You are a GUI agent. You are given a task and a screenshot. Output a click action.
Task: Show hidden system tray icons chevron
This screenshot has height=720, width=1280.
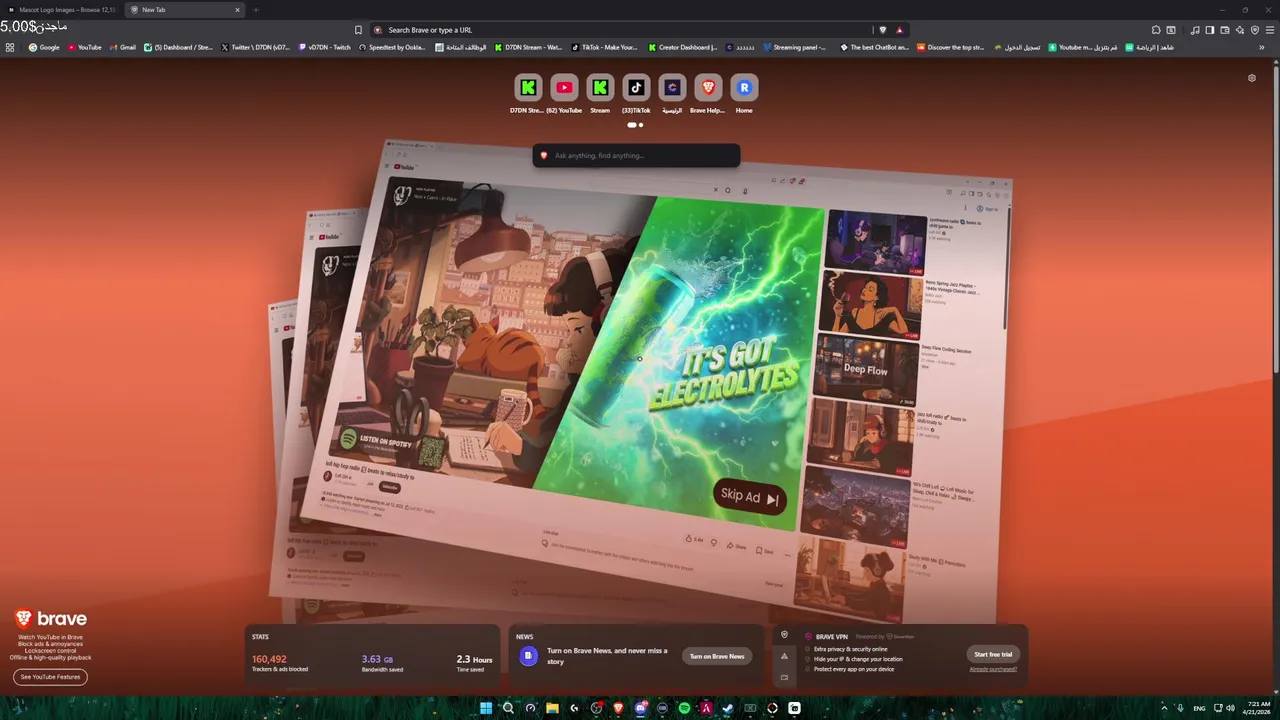[1165, 708]
